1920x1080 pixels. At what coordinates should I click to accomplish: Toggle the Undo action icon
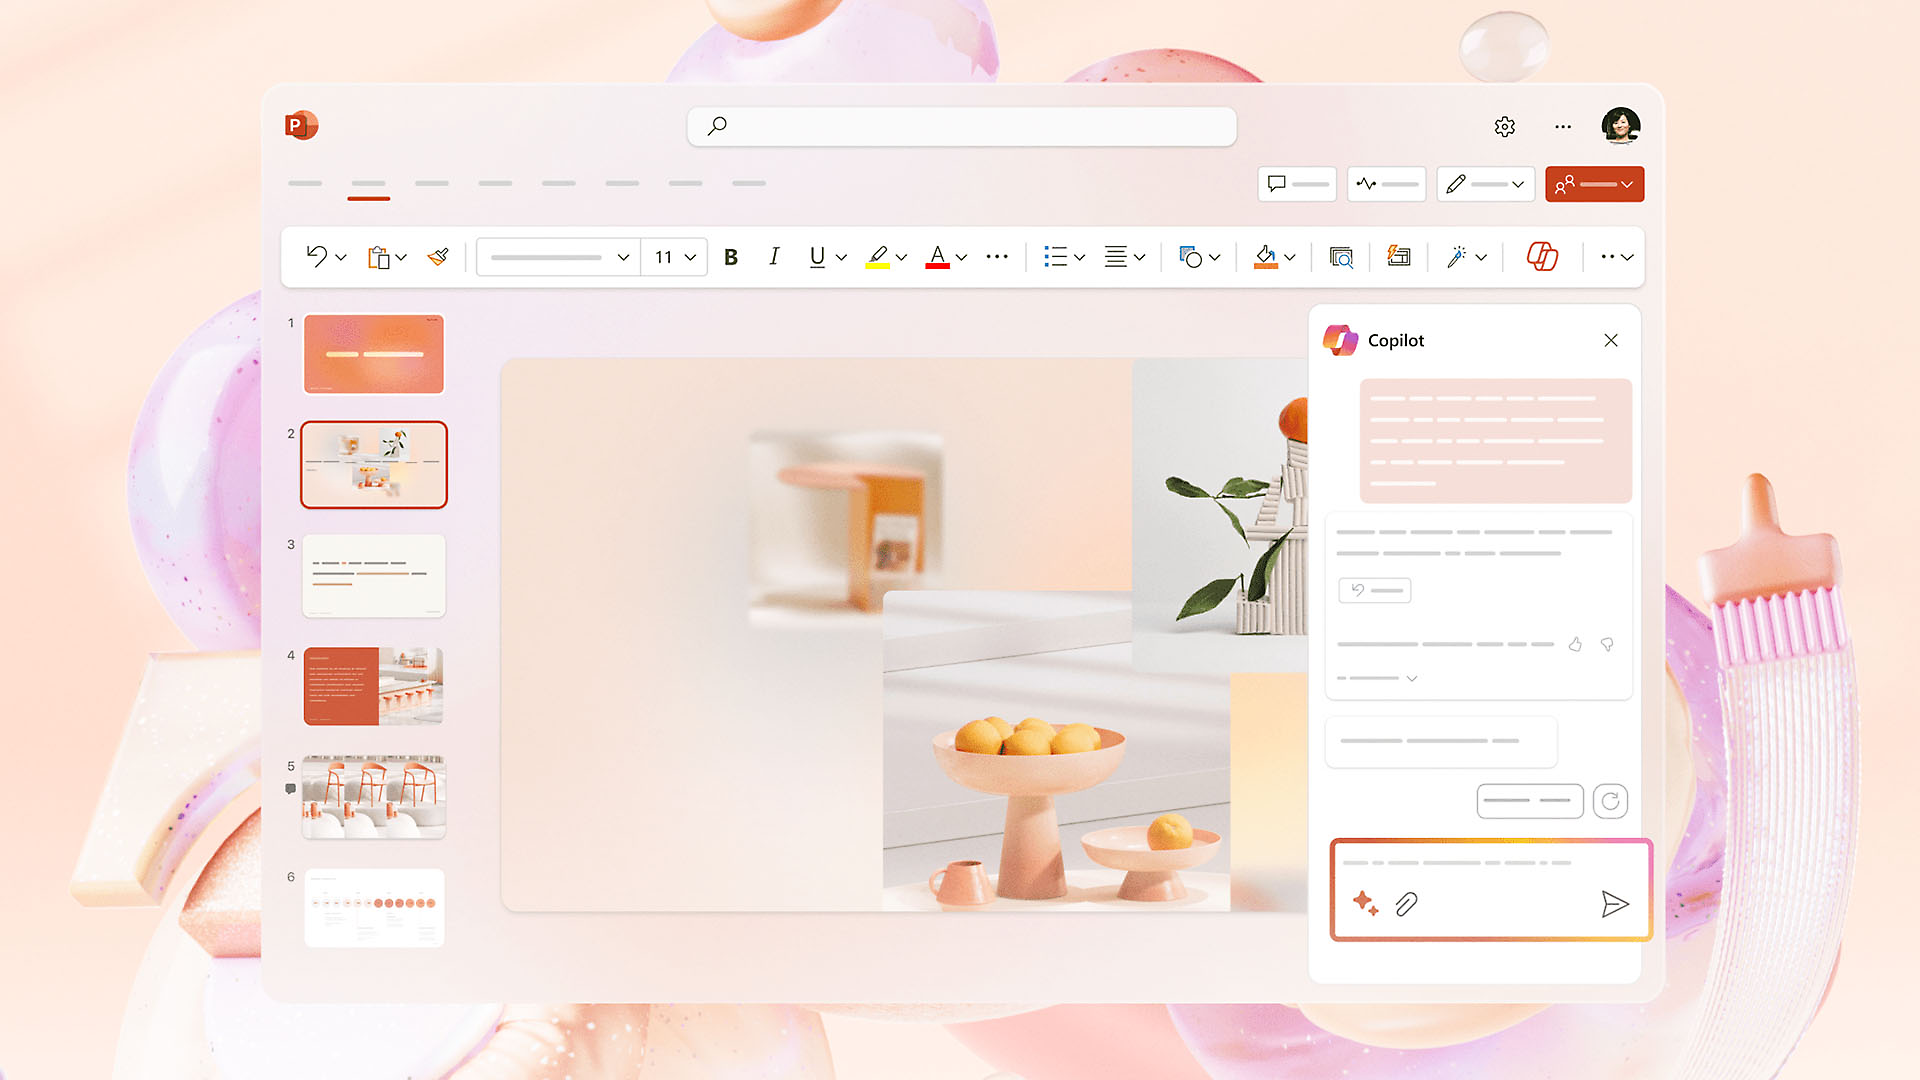(316, 256)
